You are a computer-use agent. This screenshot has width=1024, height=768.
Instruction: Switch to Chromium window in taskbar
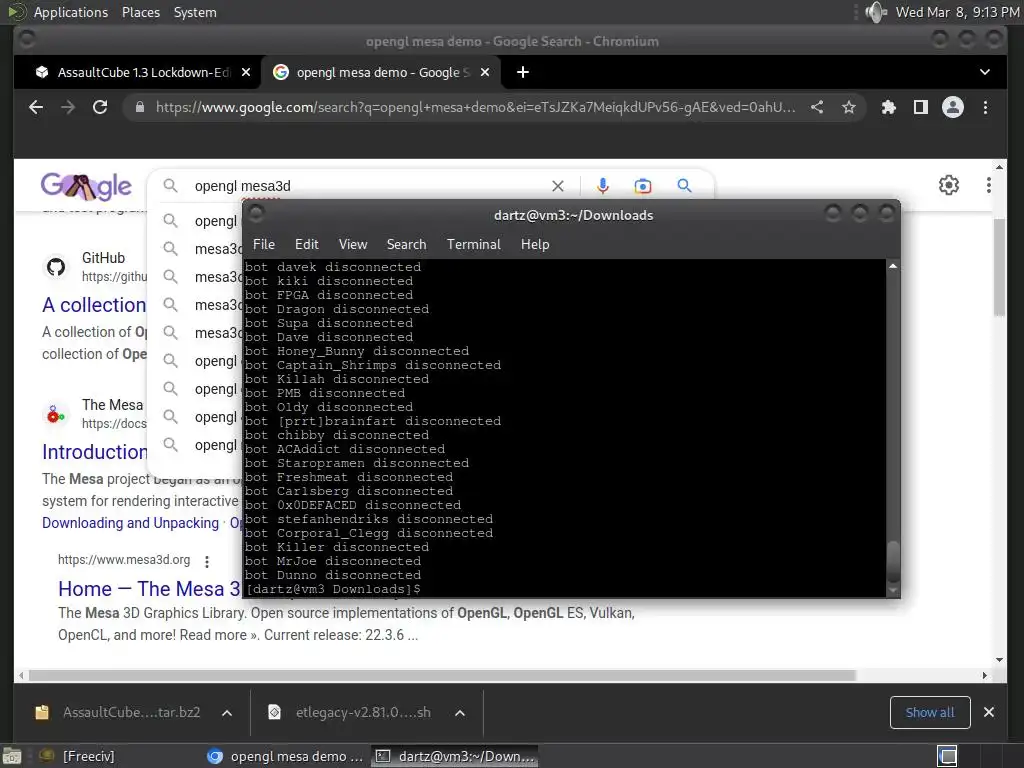coord(286,756)
